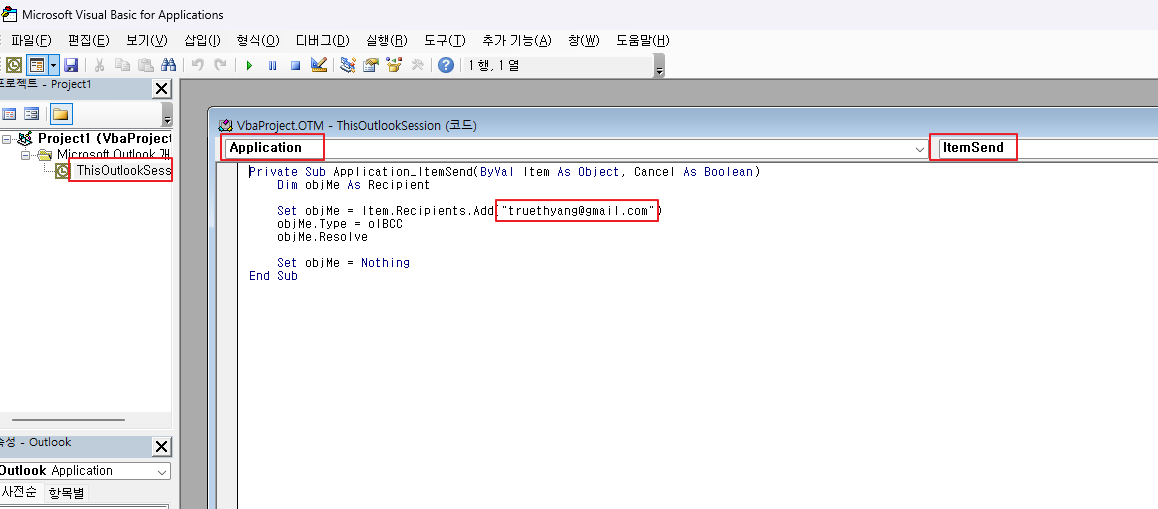The height and width of the screenshot is (509, 1158).
Task: Open the Insert object dropdown arrow
Action: (53, 65)
